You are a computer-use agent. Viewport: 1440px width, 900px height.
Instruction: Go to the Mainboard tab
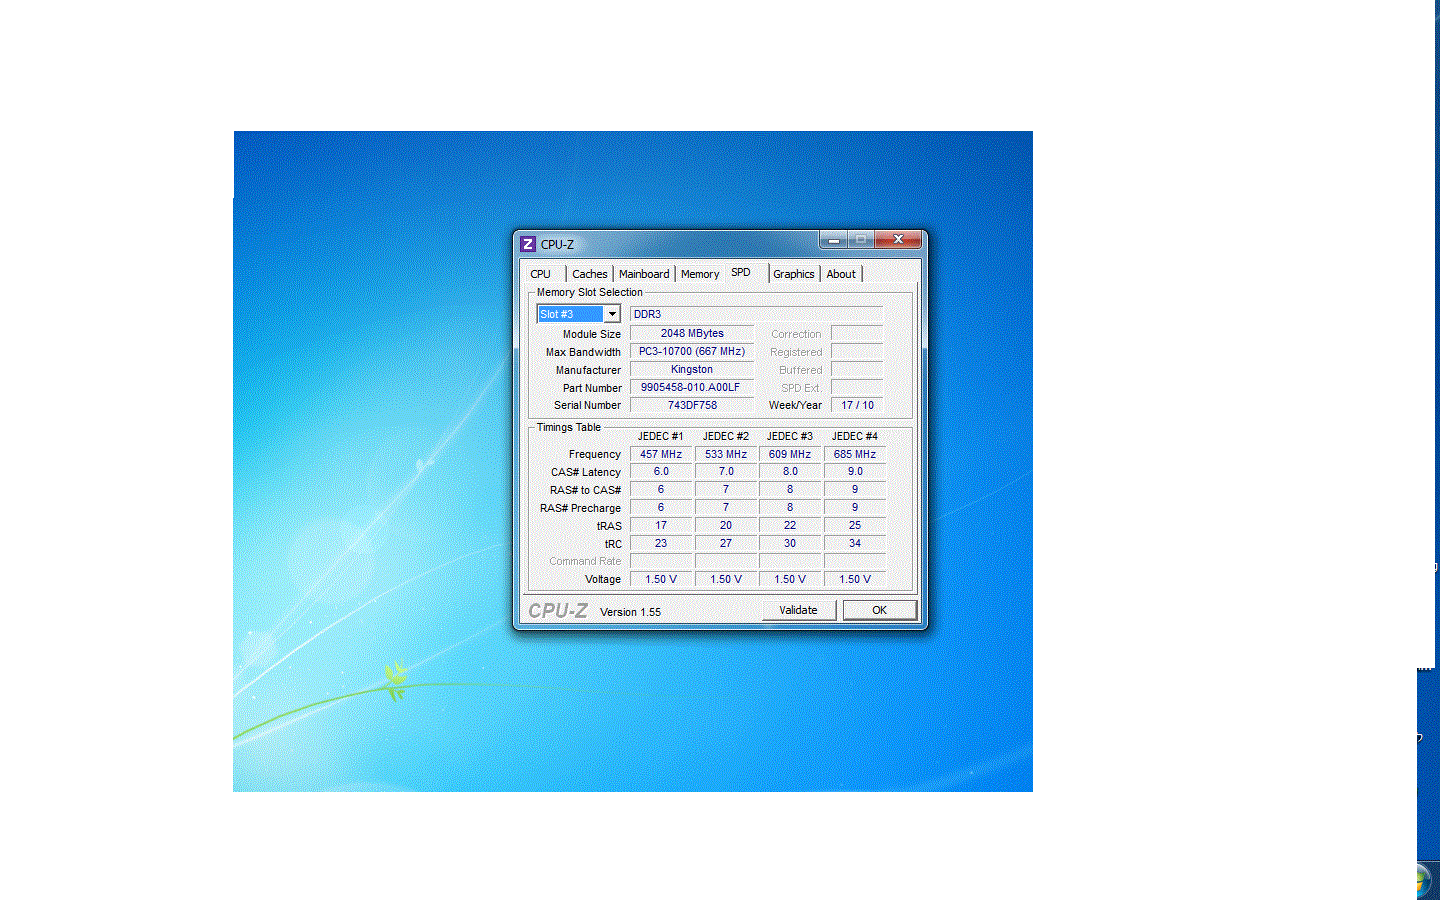click(644, 274)
